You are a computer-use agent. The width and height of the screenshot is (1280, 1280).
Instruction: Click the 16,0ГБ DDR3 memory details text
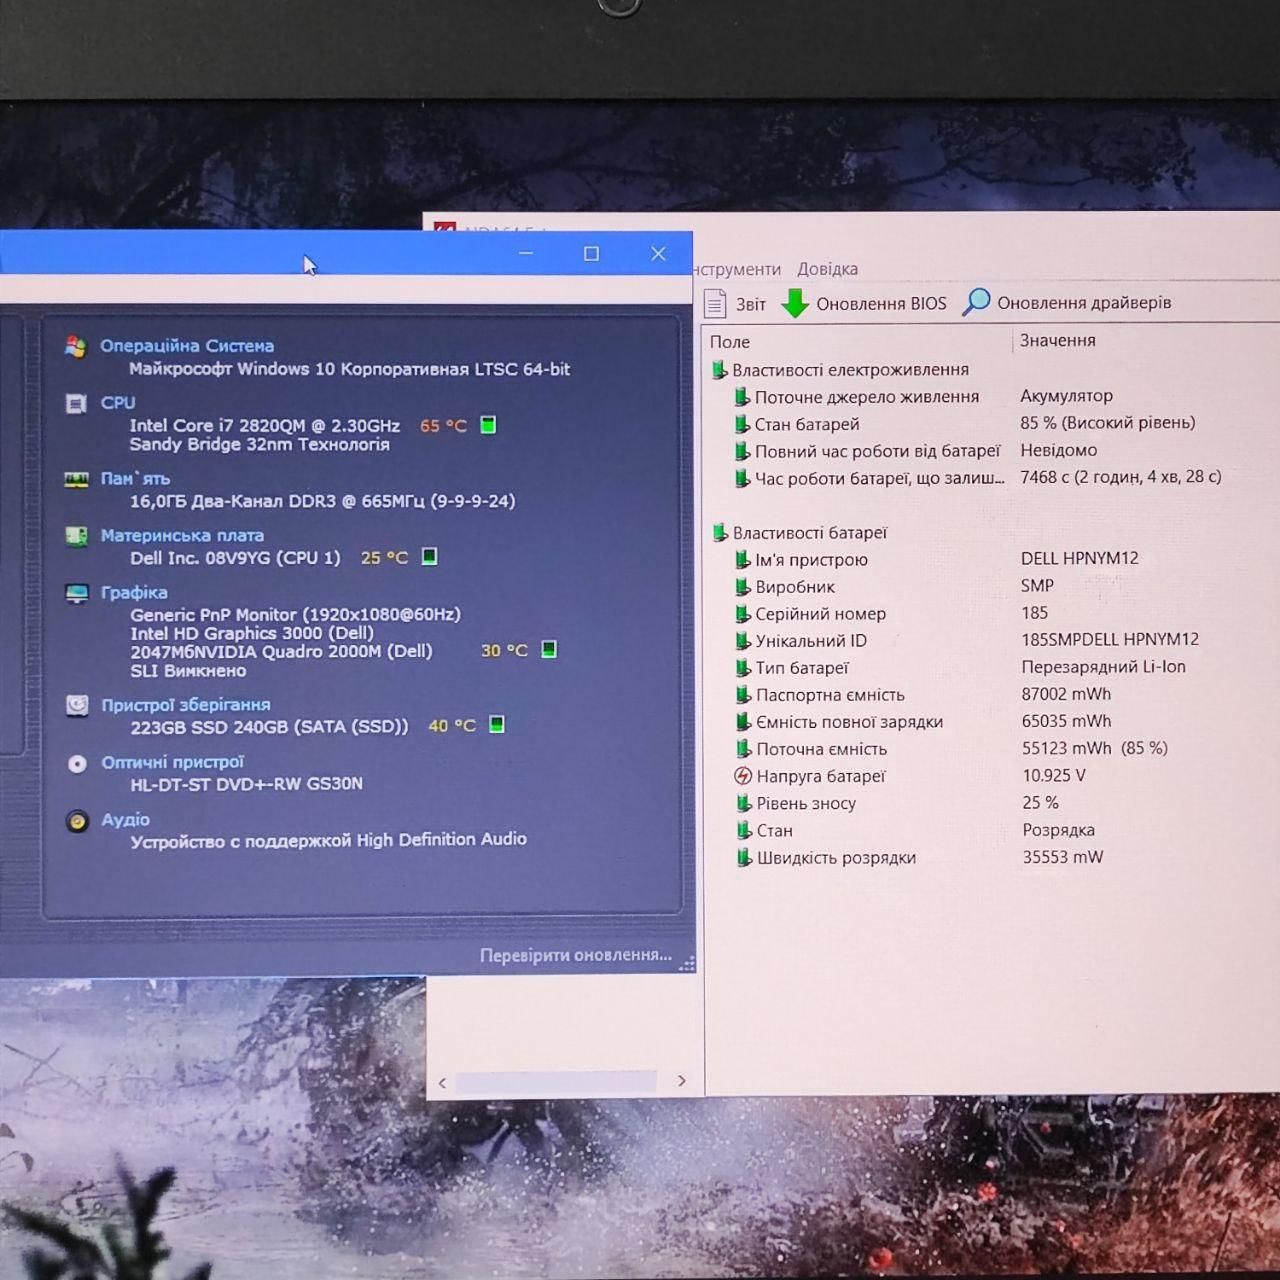pyautogui.click(x=322, y=501)
